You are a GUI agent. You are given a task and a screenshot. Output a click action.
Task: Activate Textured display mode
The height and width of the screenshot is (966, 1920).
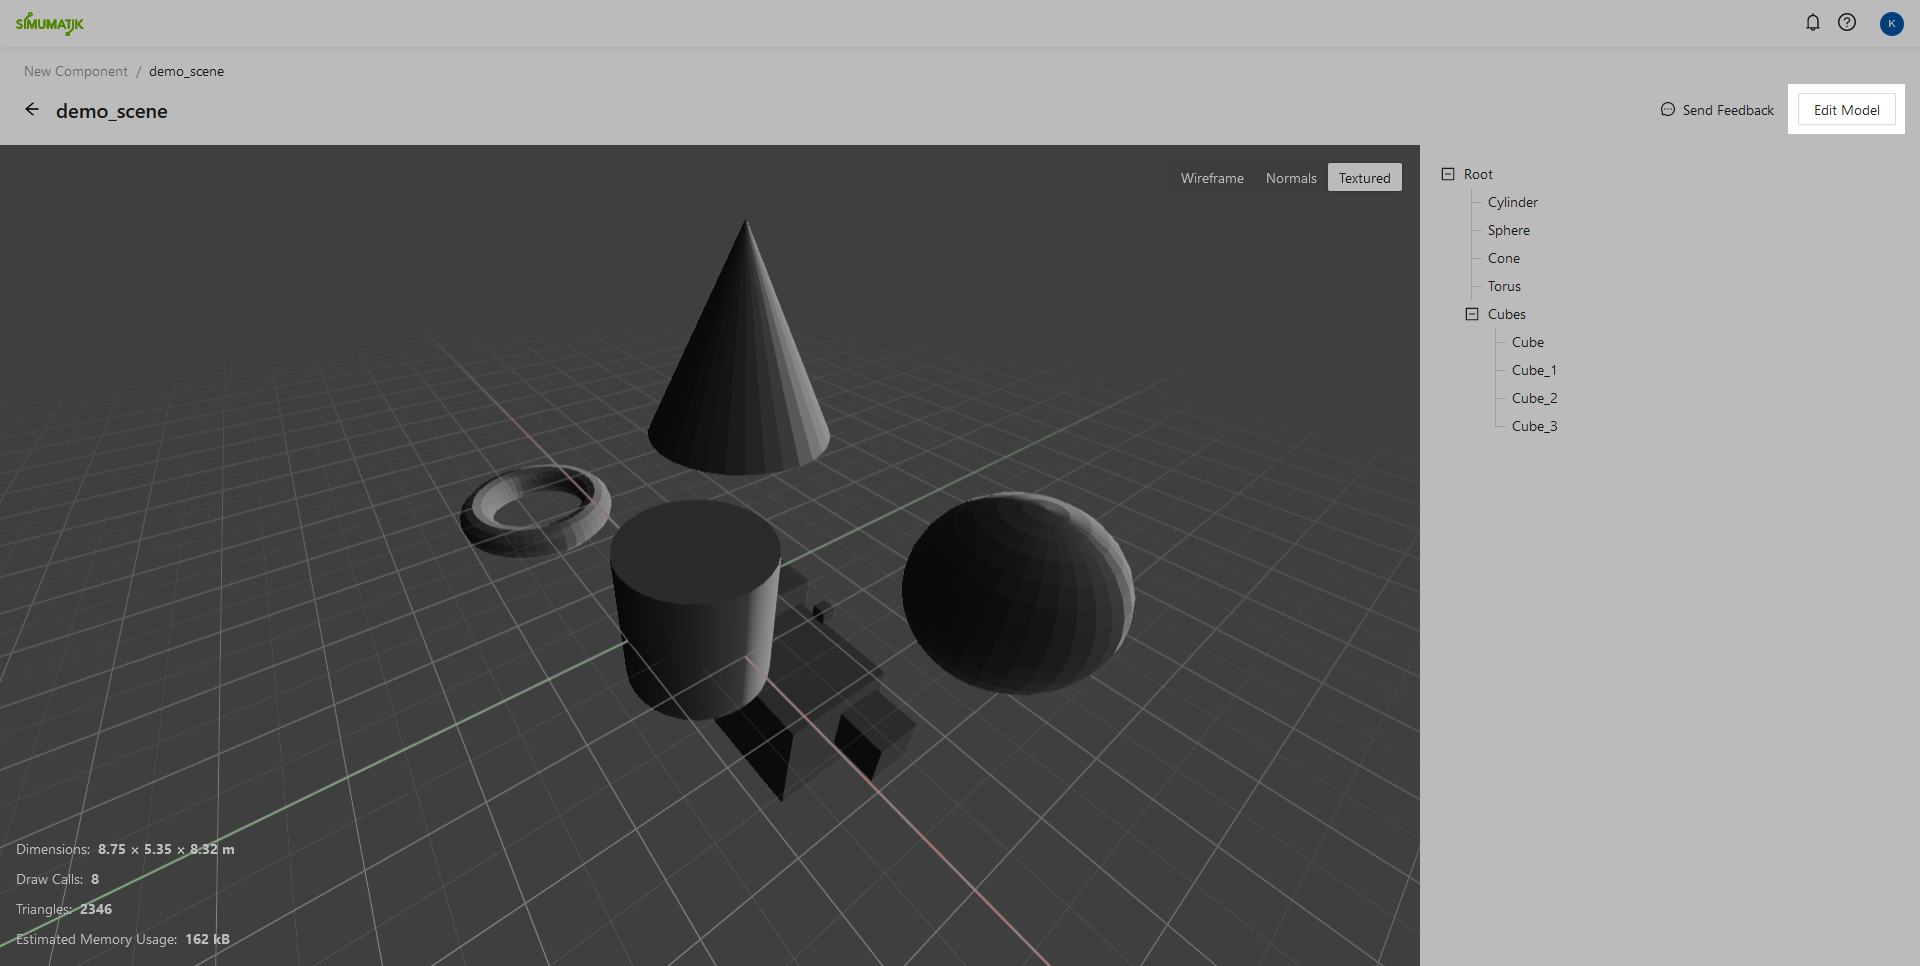click(x=1364, y=177)
